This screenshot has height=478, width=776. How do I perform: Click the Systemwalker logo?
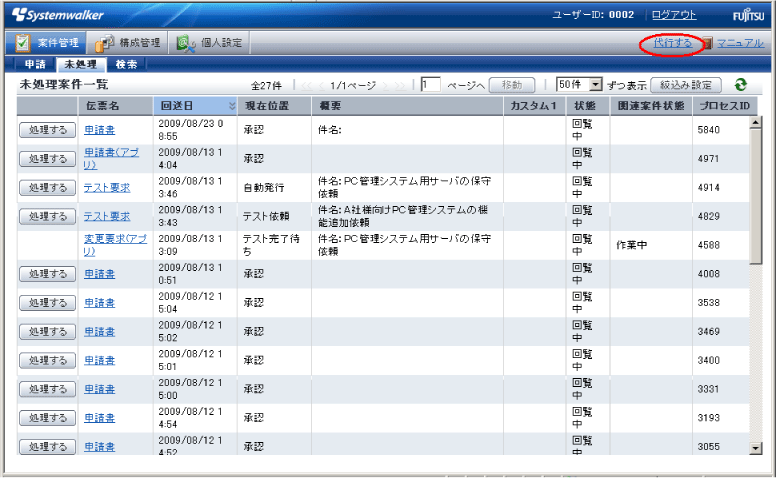[58, 15]
